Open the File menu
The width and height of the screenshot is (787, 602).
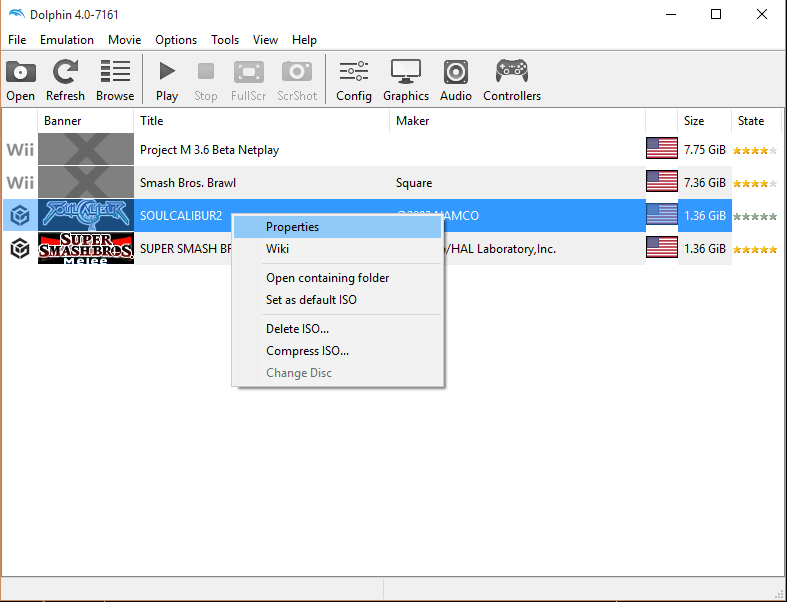17,40
